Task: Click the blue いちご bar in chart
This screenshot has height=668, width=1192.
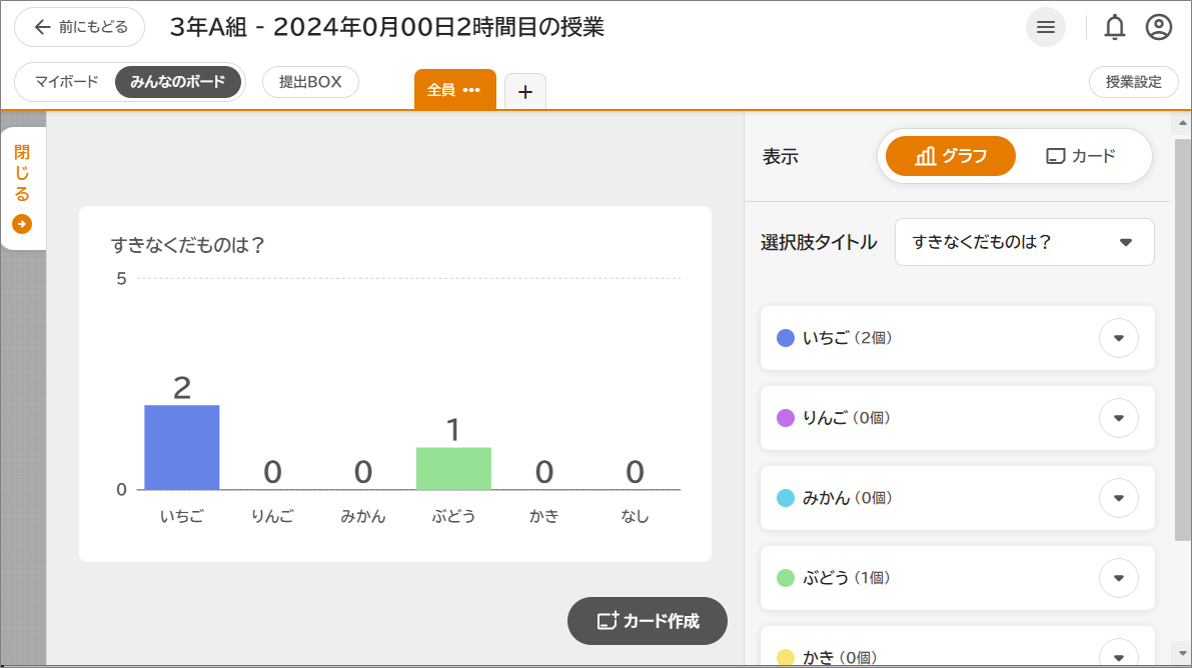Action: 182,448
